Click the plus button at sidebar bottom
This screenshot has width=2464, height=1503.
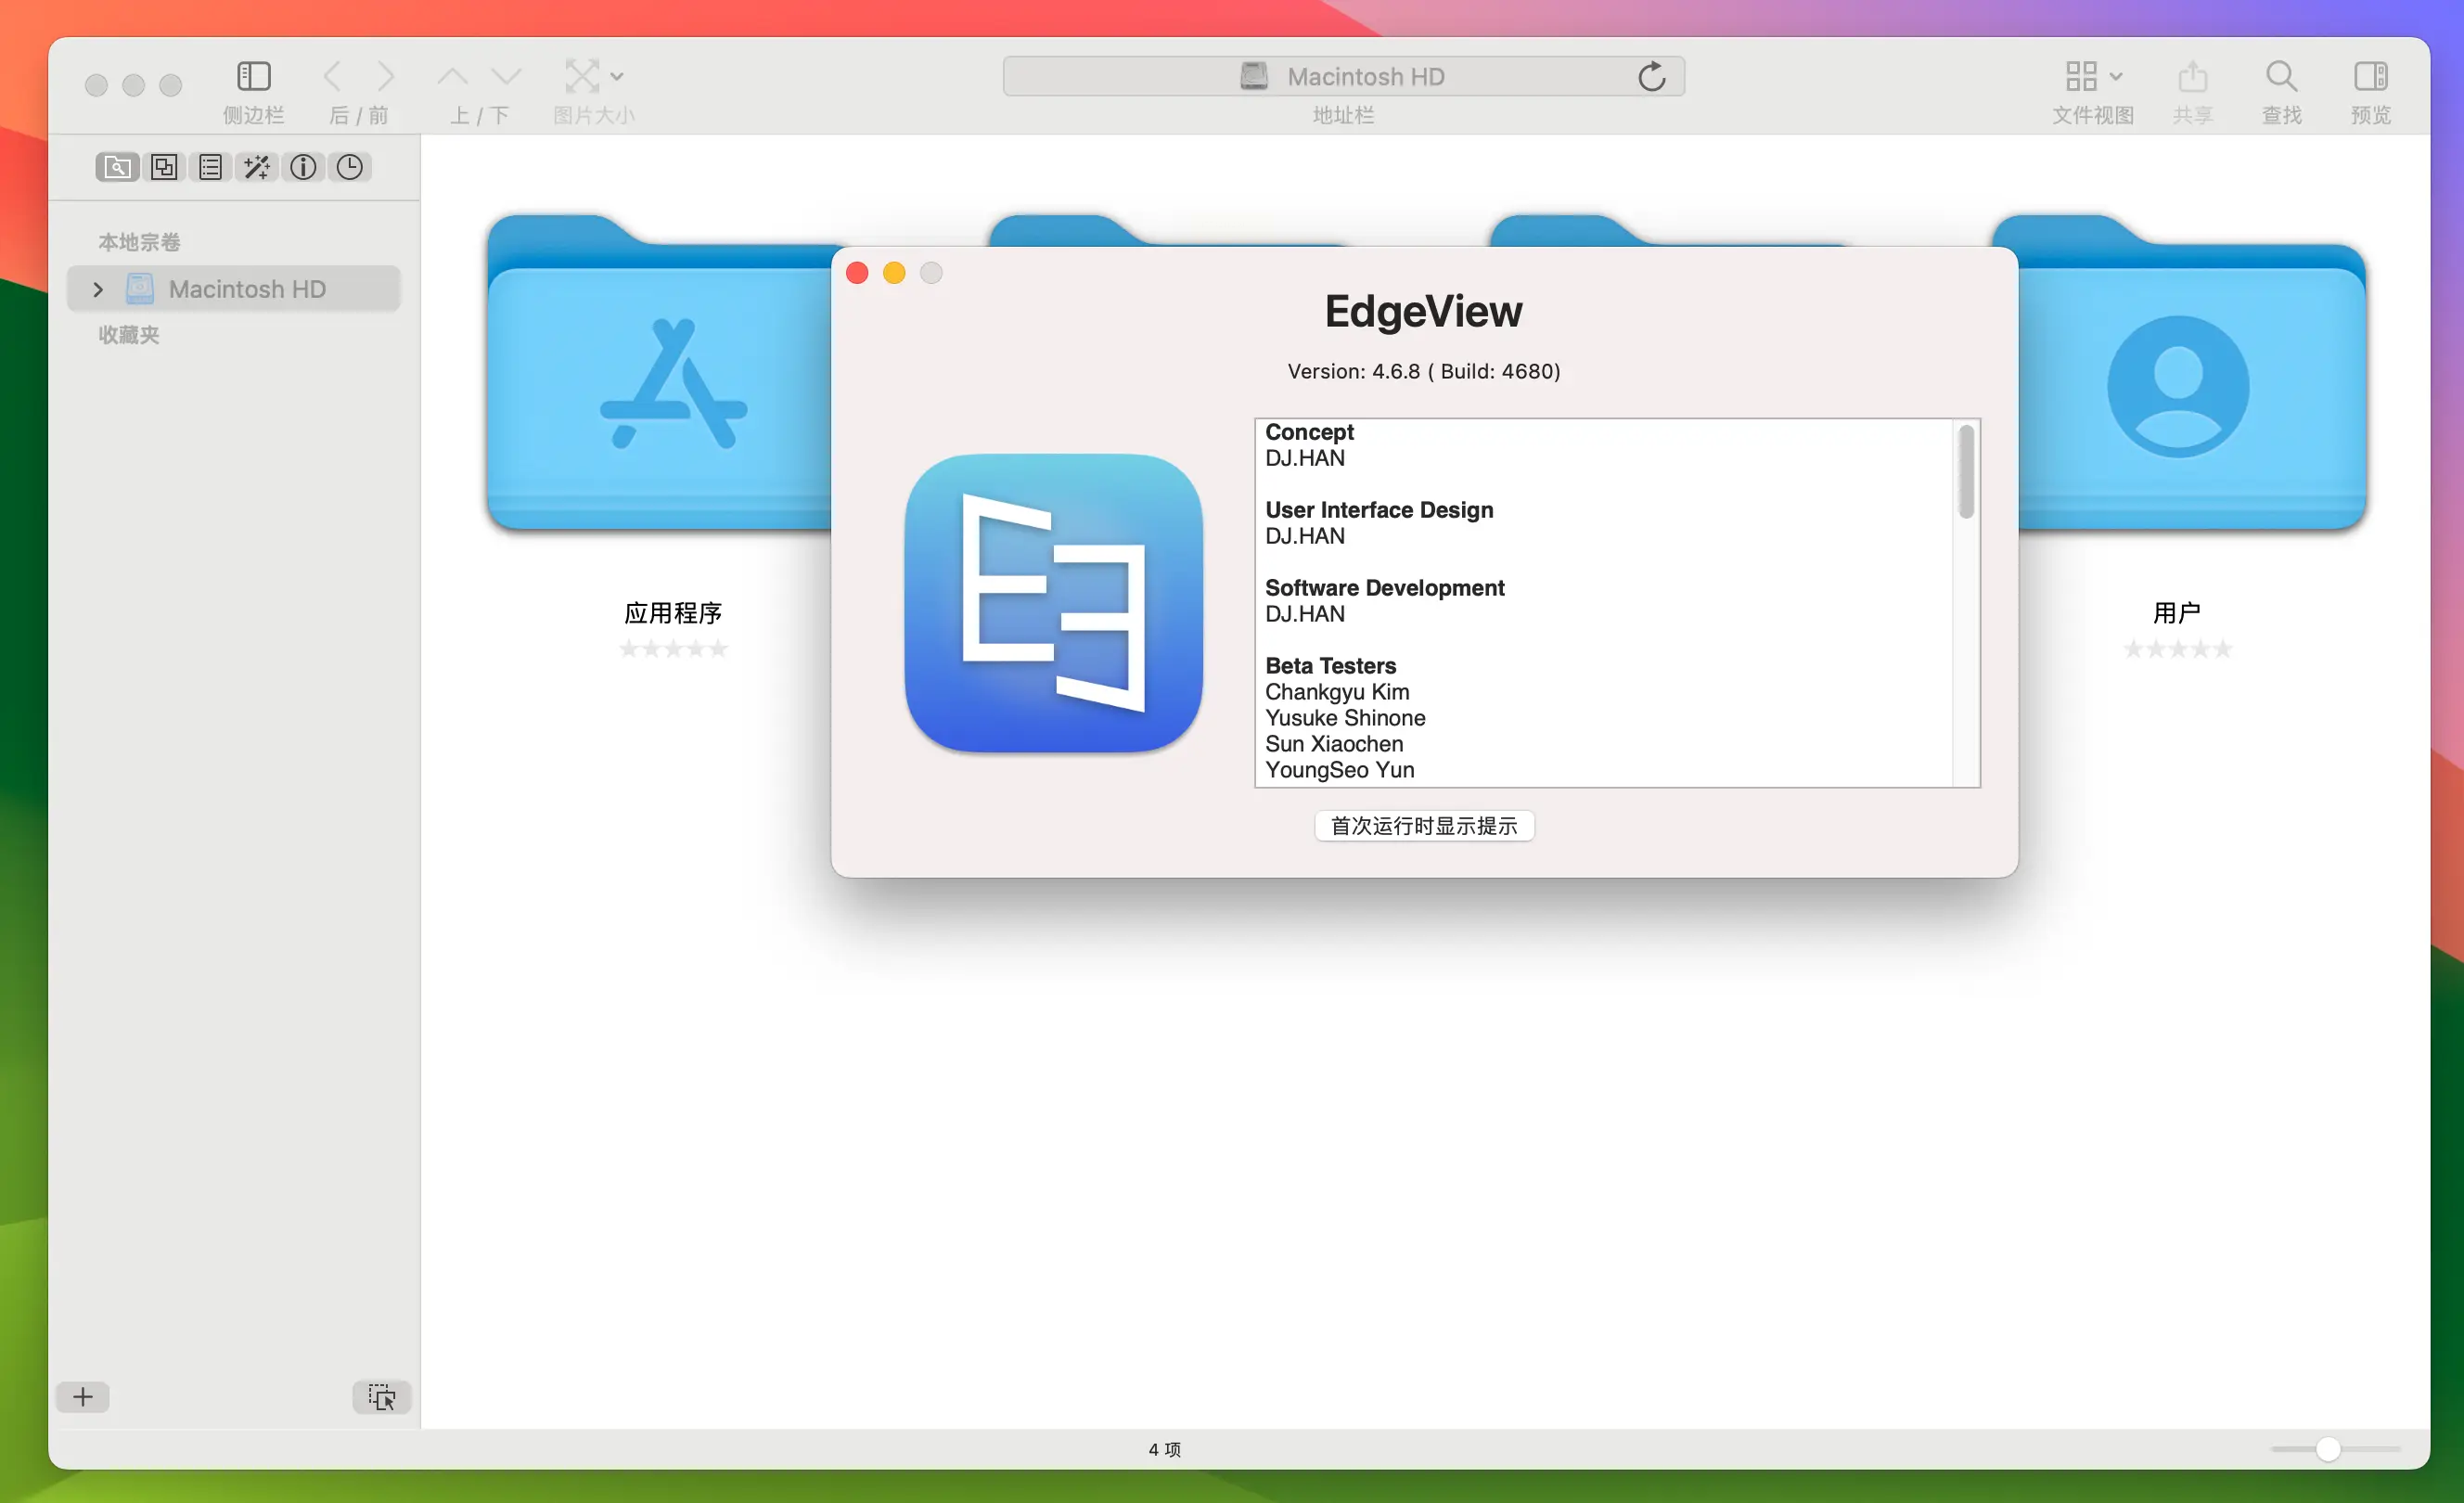(83, 1397)
